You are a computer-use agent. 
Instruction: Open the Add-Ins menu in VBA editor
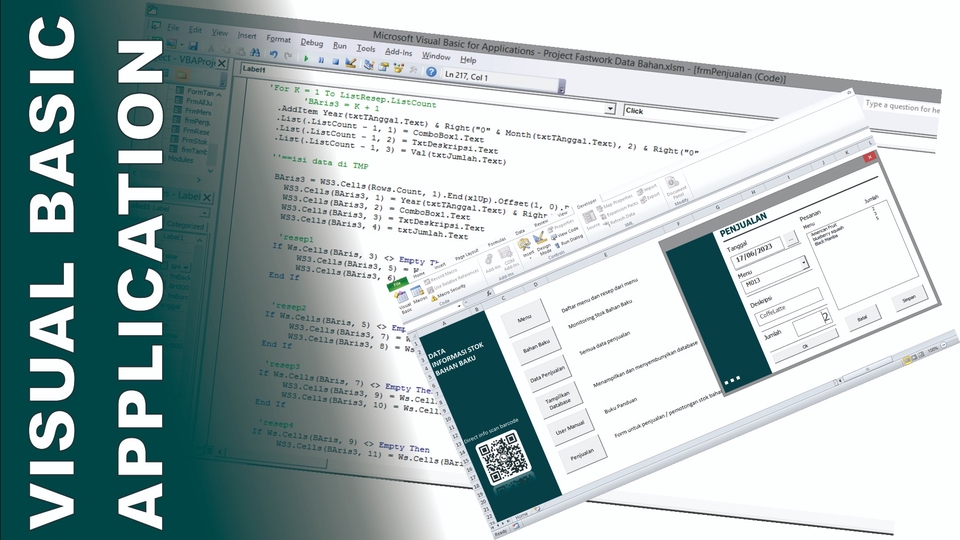click(398, 52)
